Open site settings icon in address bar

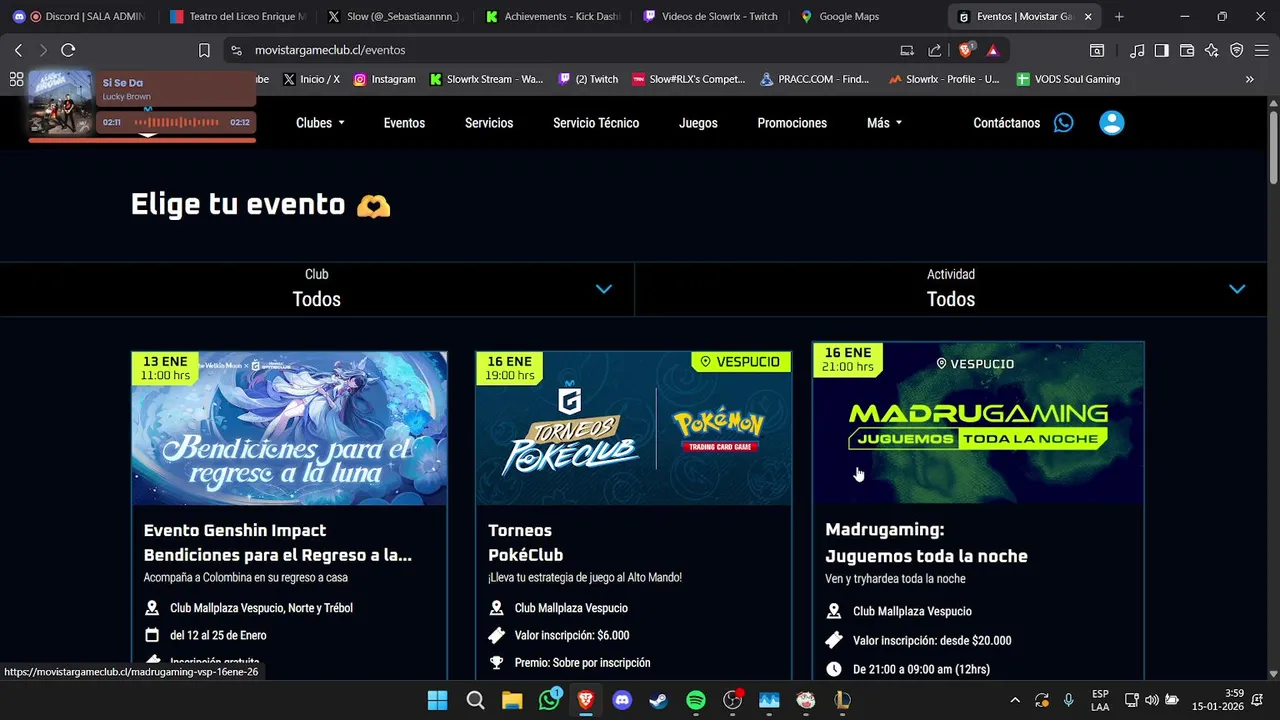[x=236, y=50]
